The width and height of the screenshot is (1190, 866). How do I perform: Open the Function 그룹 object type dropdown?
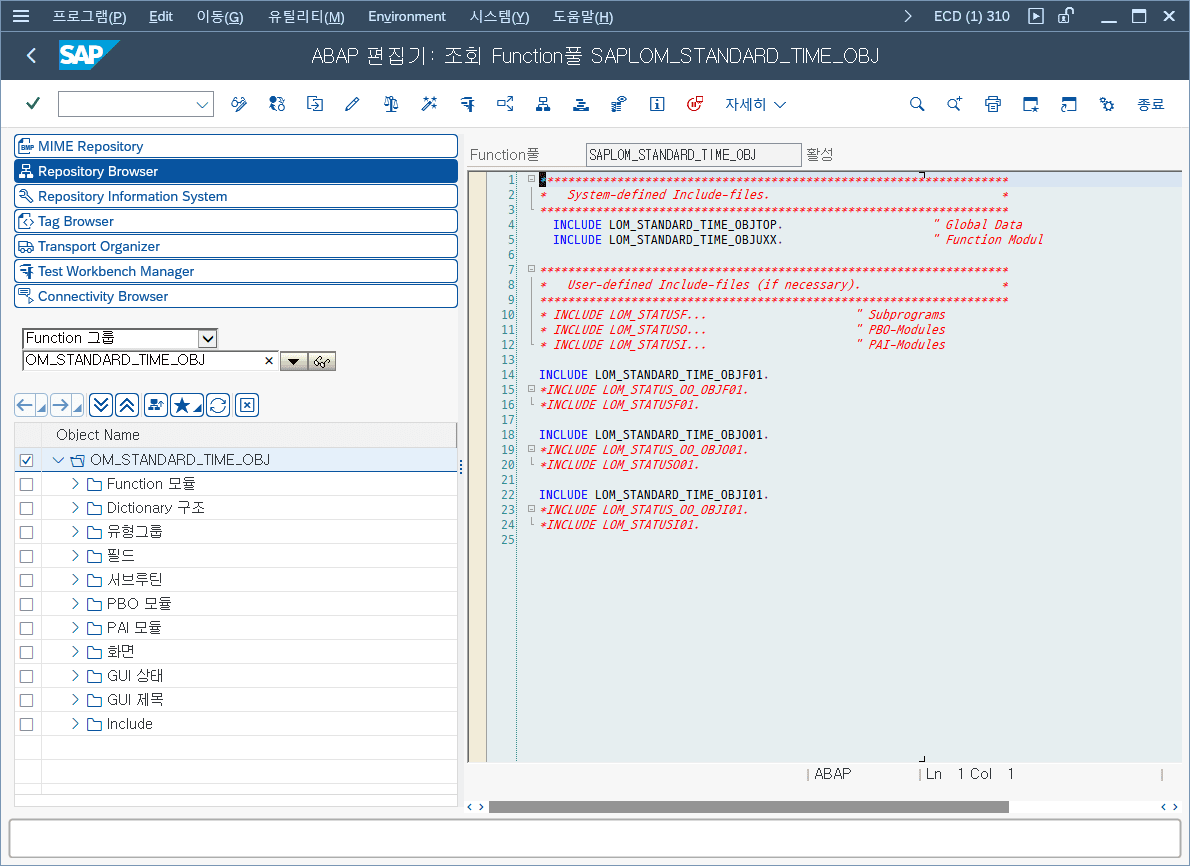coord(207,339)
